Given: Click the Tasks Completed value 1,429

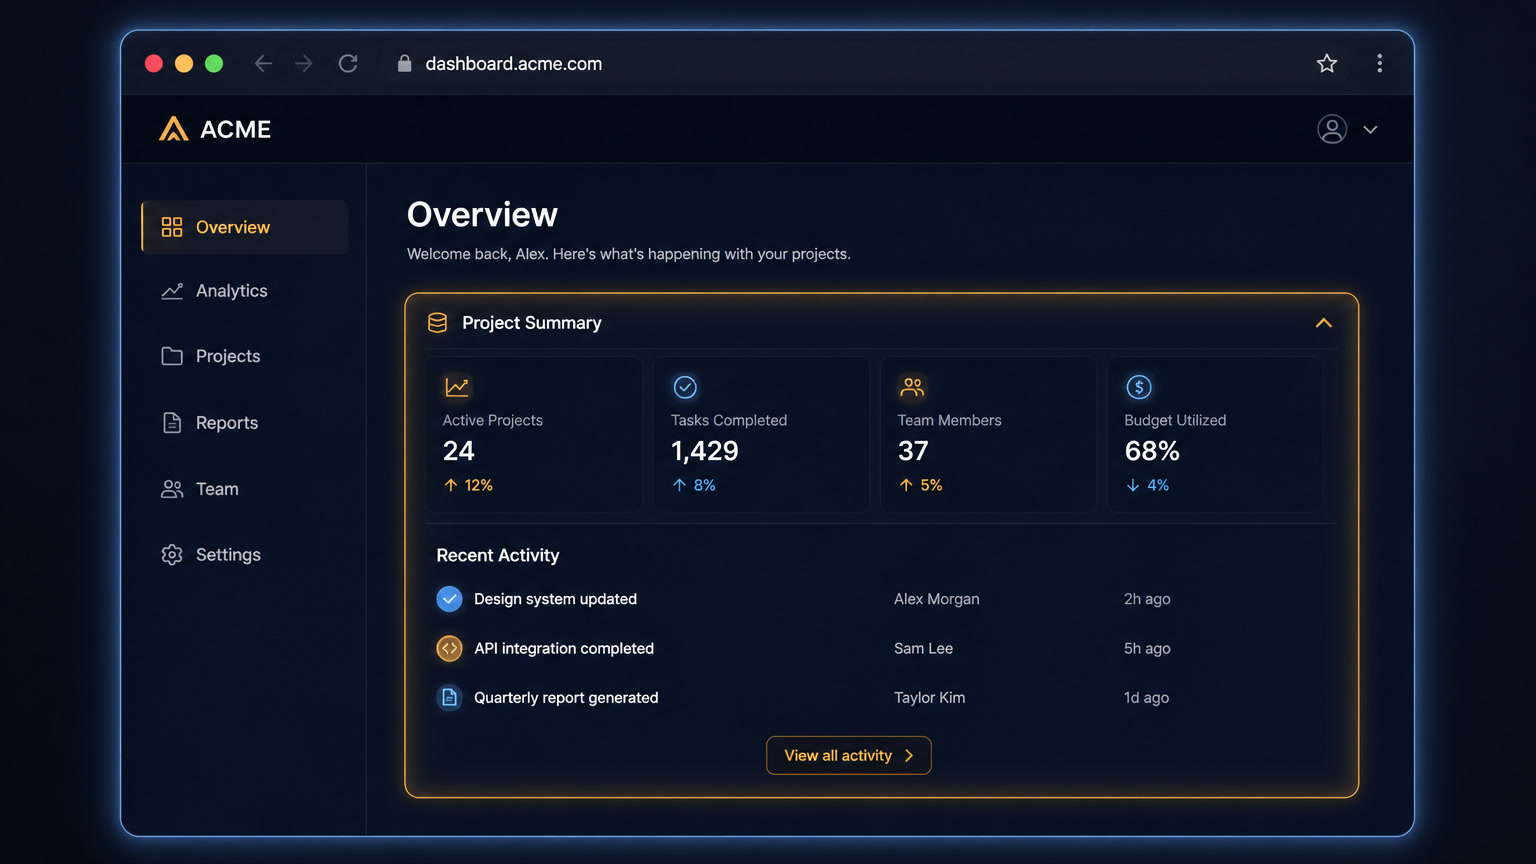Looking at the screenshot, I should click(x=705, y=451).
